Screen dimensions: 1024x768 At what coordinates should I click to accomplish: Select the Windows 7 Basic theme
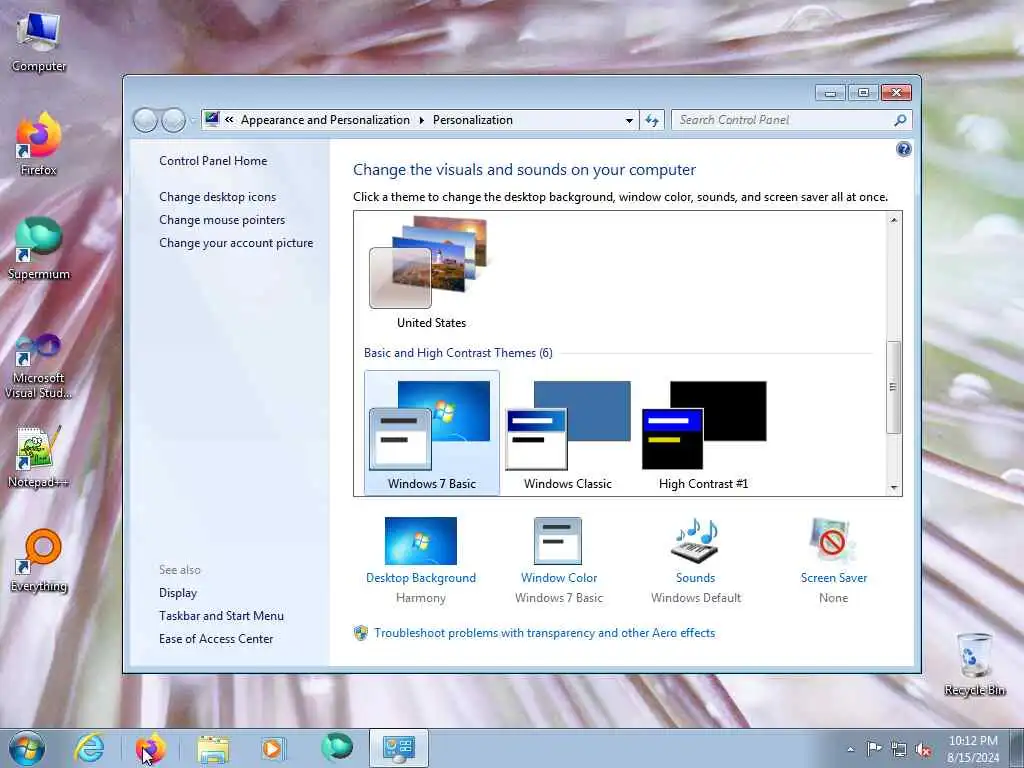point(432,433)
